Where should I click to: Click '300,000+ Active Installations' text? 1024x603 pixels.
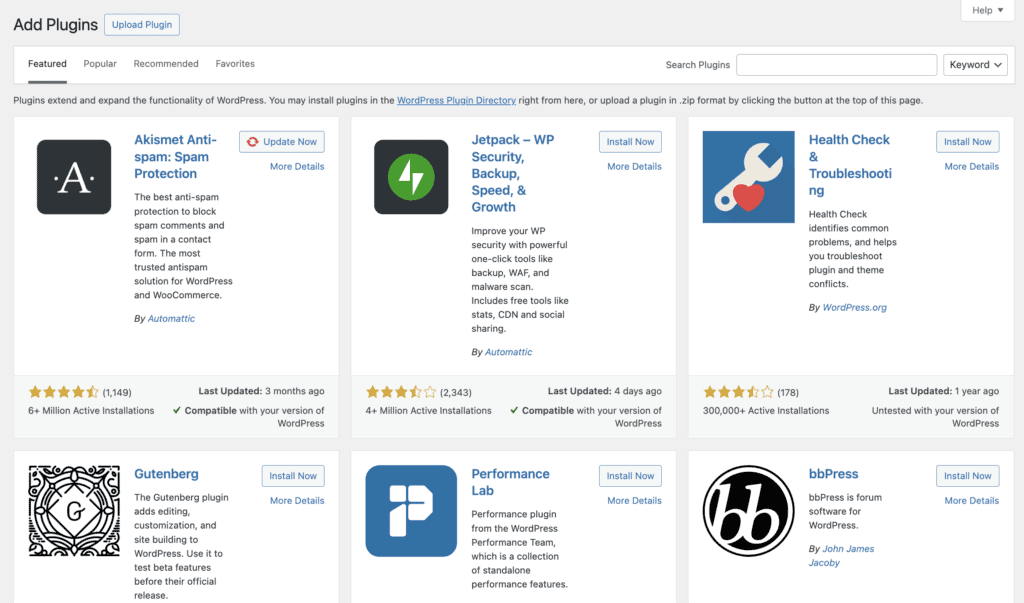pyautogui.click(x=766, y=411)
